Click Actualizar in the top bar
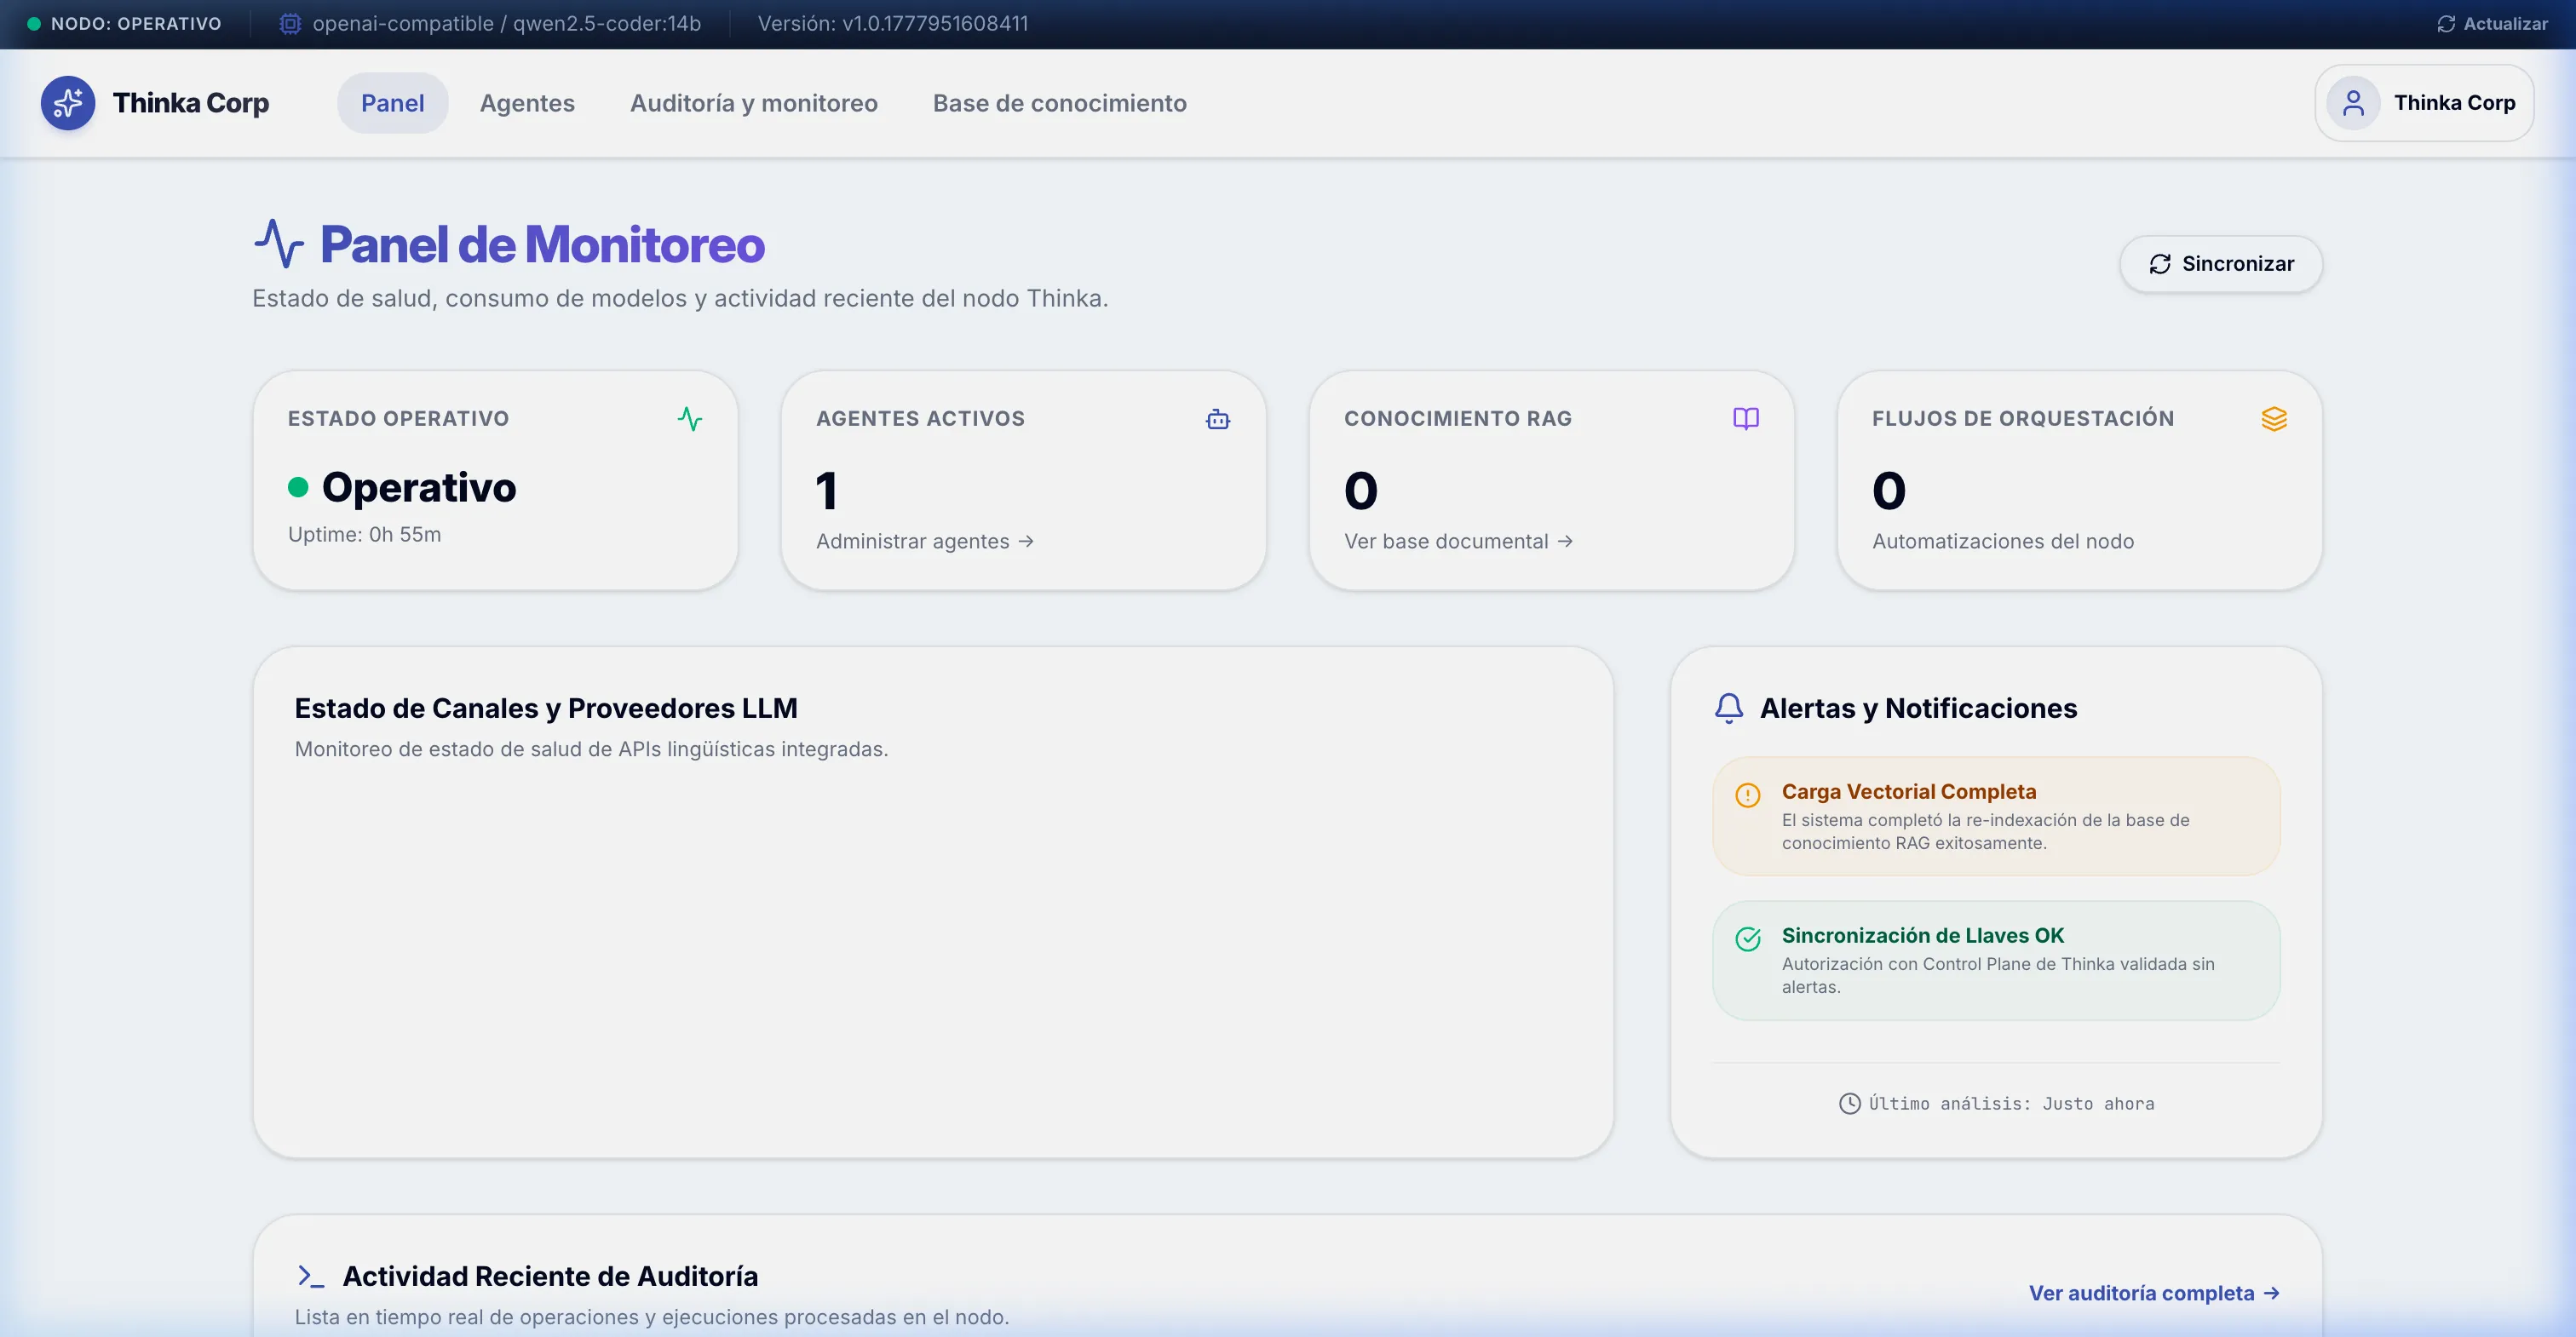The height and width of the screenshot is (1337, 2576). (2492, 24)
